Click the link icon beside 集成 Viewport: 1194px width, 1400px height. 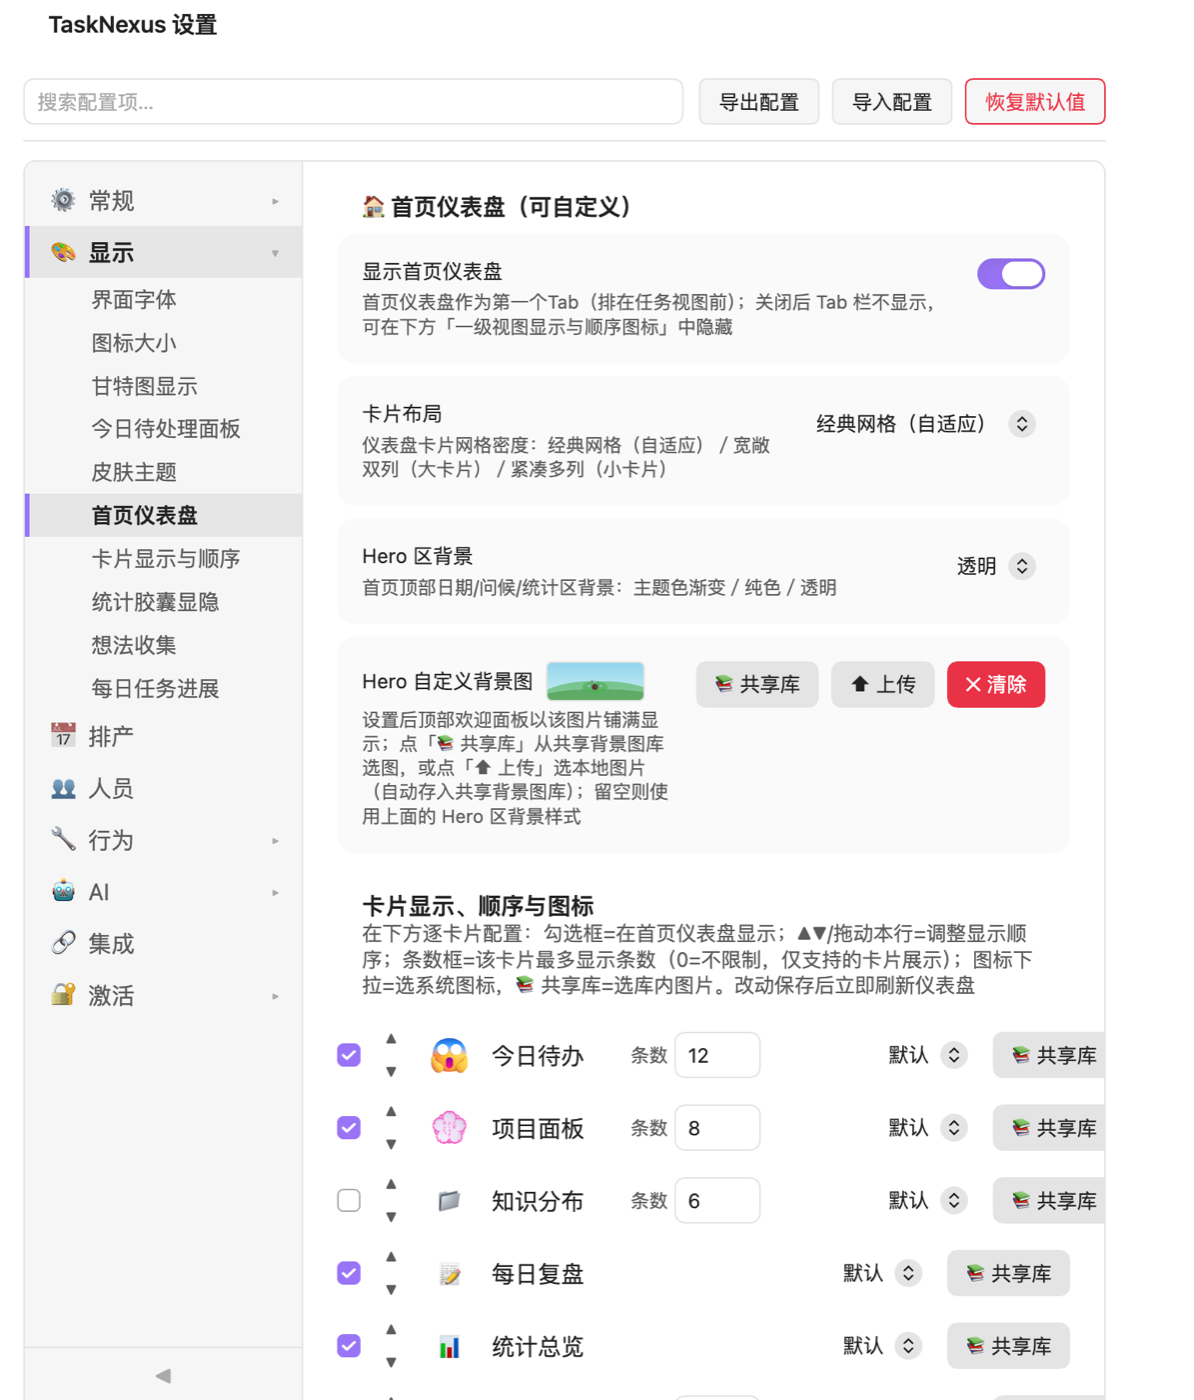tap(63, 943)
